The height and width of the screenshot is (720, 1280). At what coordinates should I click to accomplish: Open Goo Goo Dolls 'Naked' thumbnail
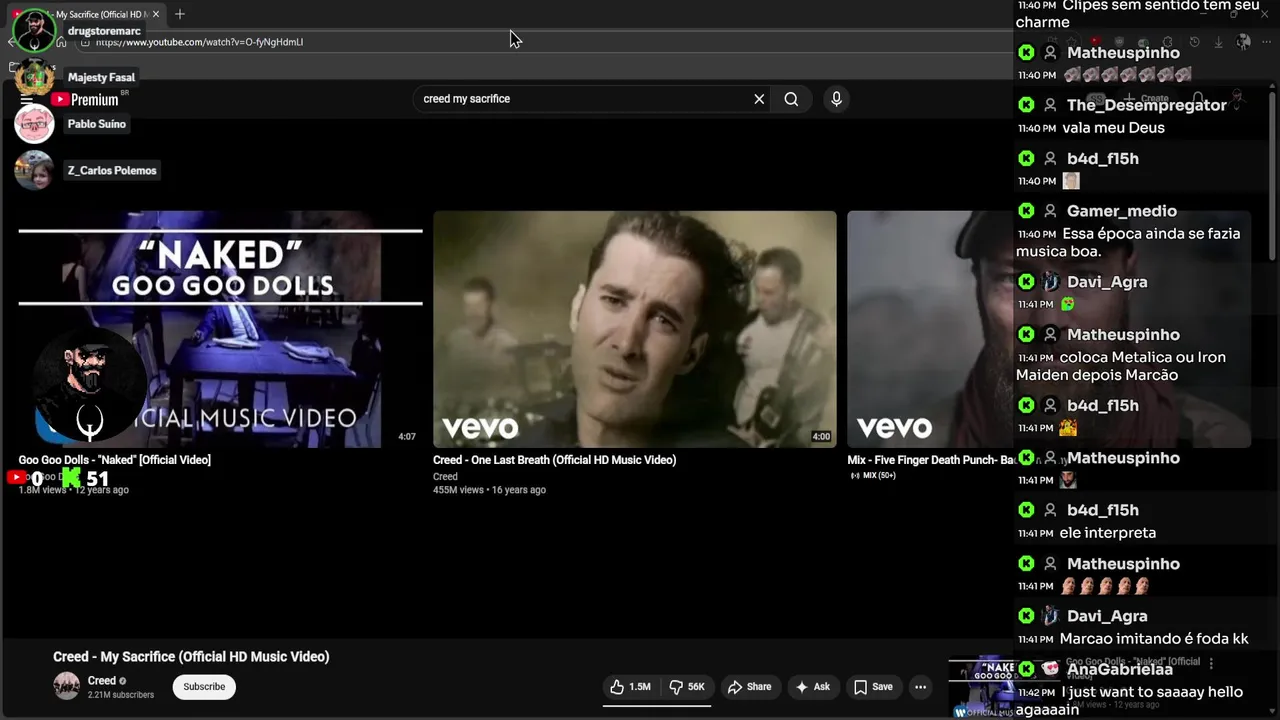point(220,329)
